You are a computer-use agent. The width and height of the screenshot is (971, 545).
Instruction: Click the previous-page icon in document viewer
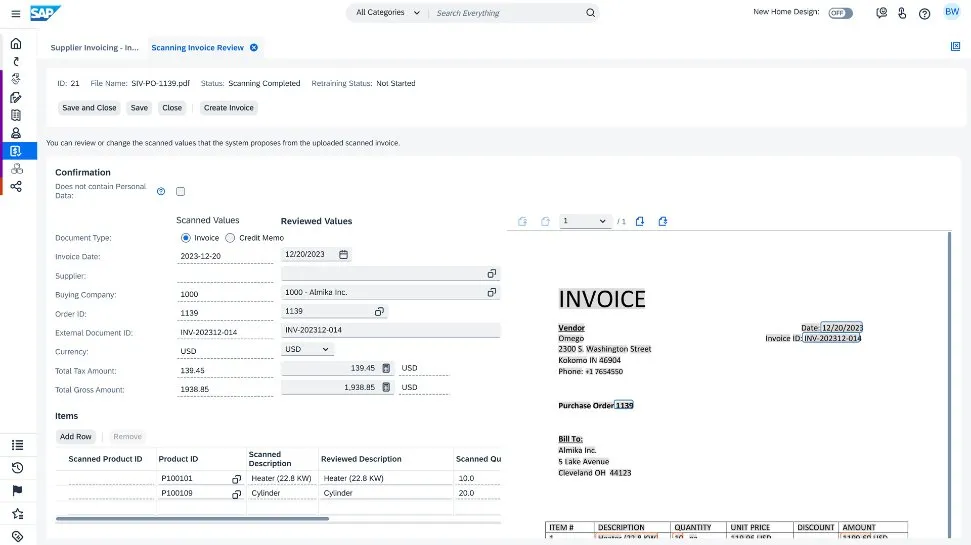click(545, 221)
